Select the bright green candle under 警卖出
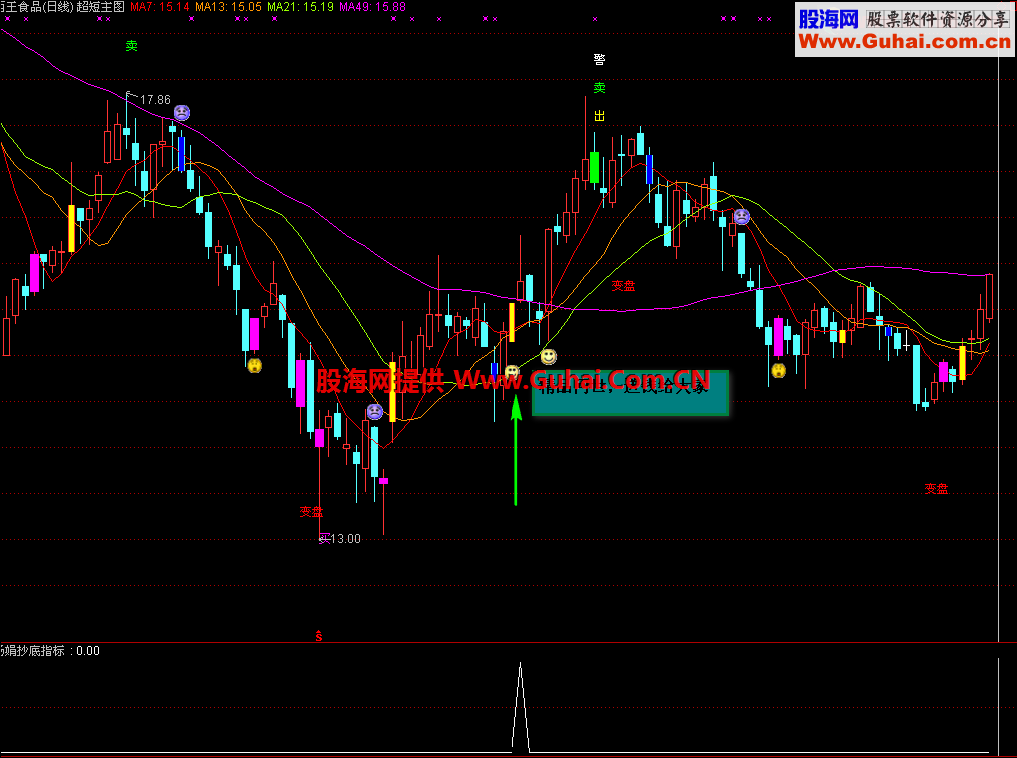 594,167
